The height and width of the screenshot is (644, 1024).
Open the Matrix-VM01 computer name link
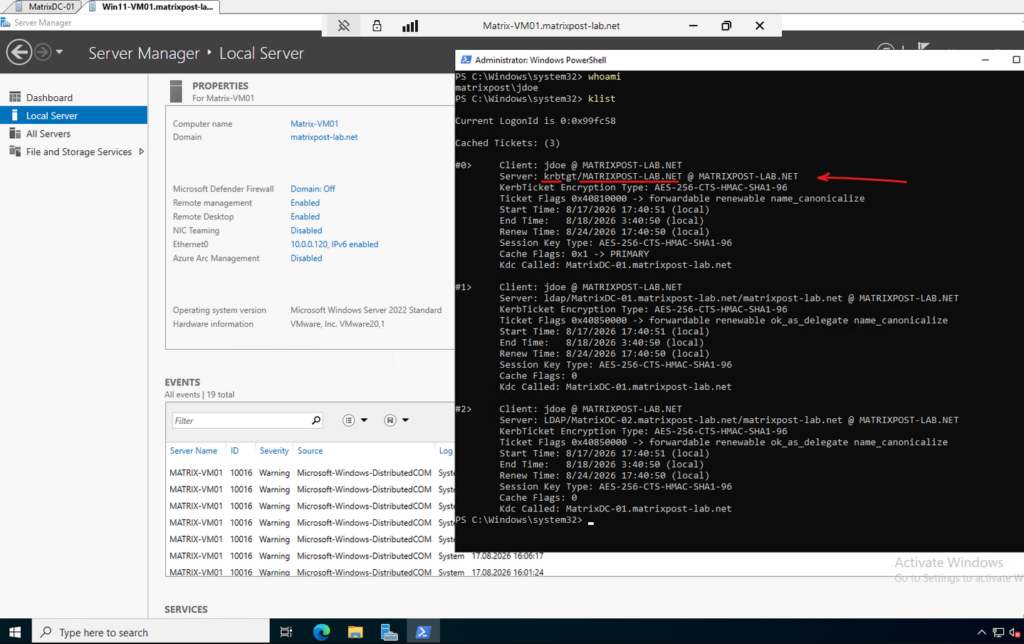pyautogui.click(x=314, y=123)
